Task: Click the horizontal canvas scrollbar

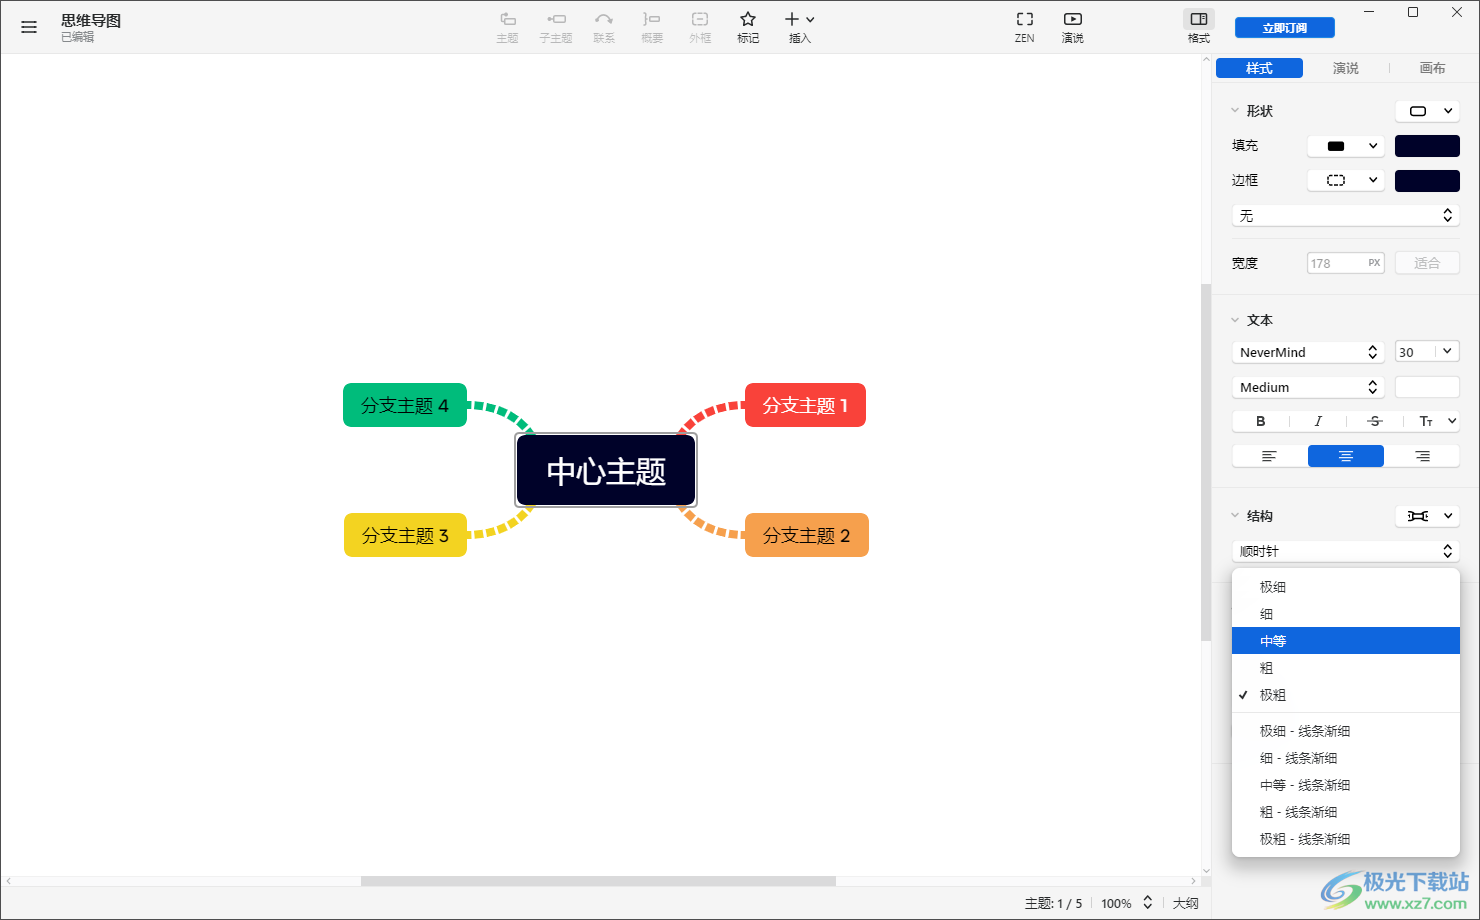Action: [x=598, y=881]
